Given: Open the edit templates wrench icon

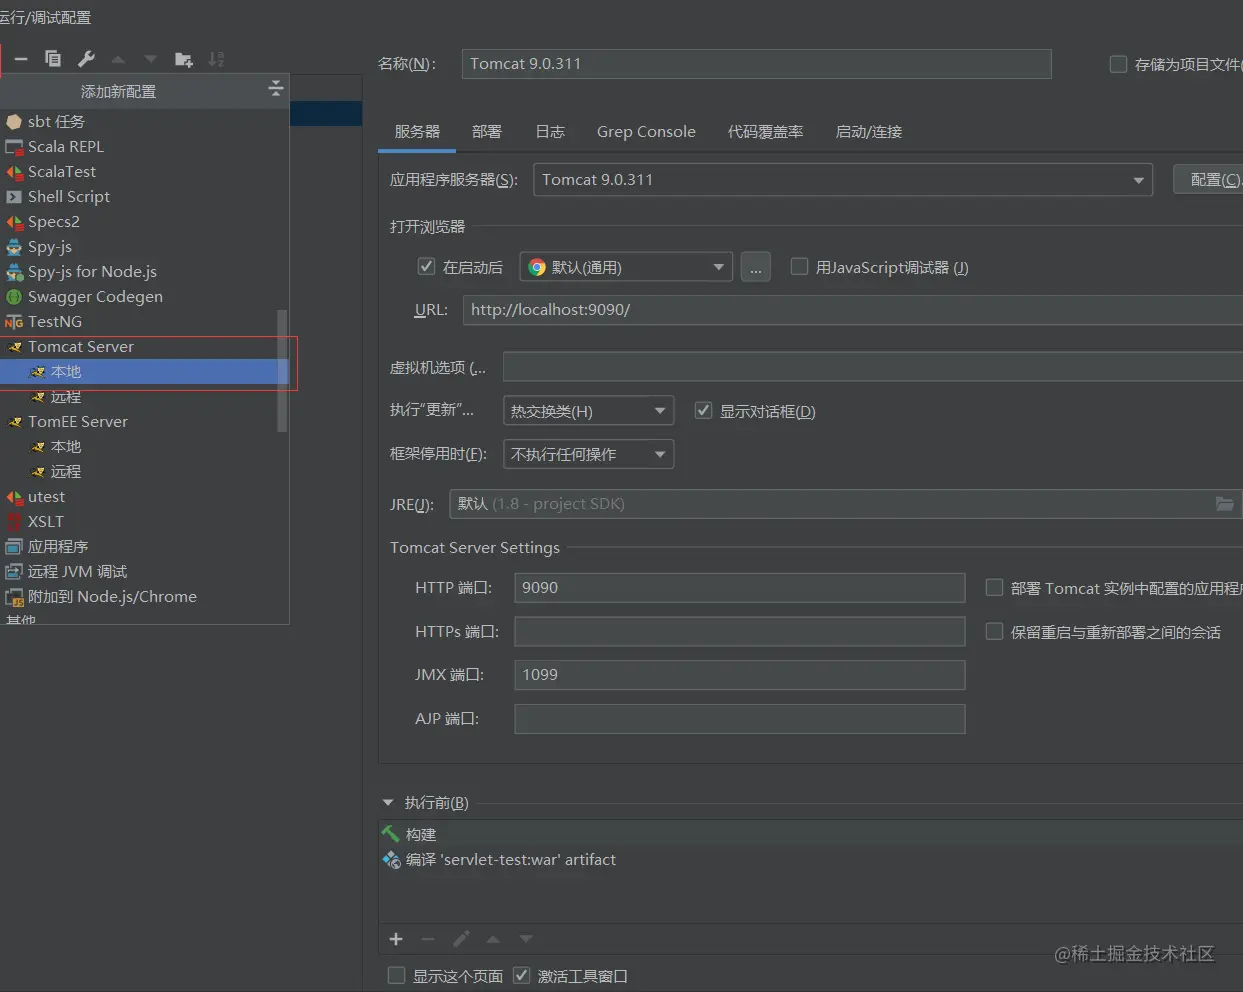Looking at the screenshot, I should click(86, 59).
